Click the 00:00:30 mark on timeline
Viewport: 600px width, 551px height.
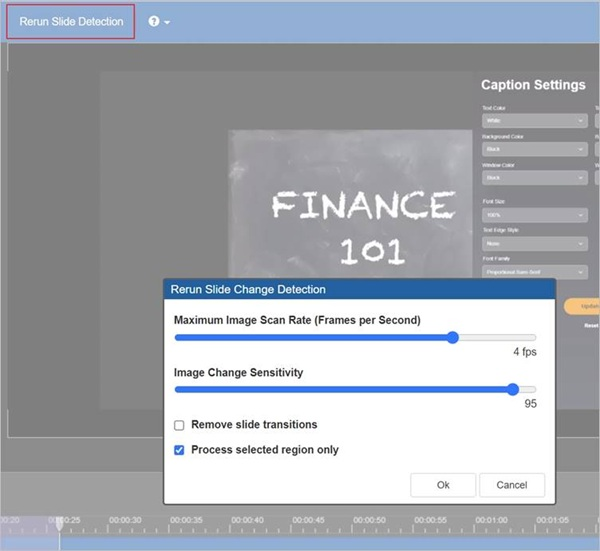[x=125, y=520]
